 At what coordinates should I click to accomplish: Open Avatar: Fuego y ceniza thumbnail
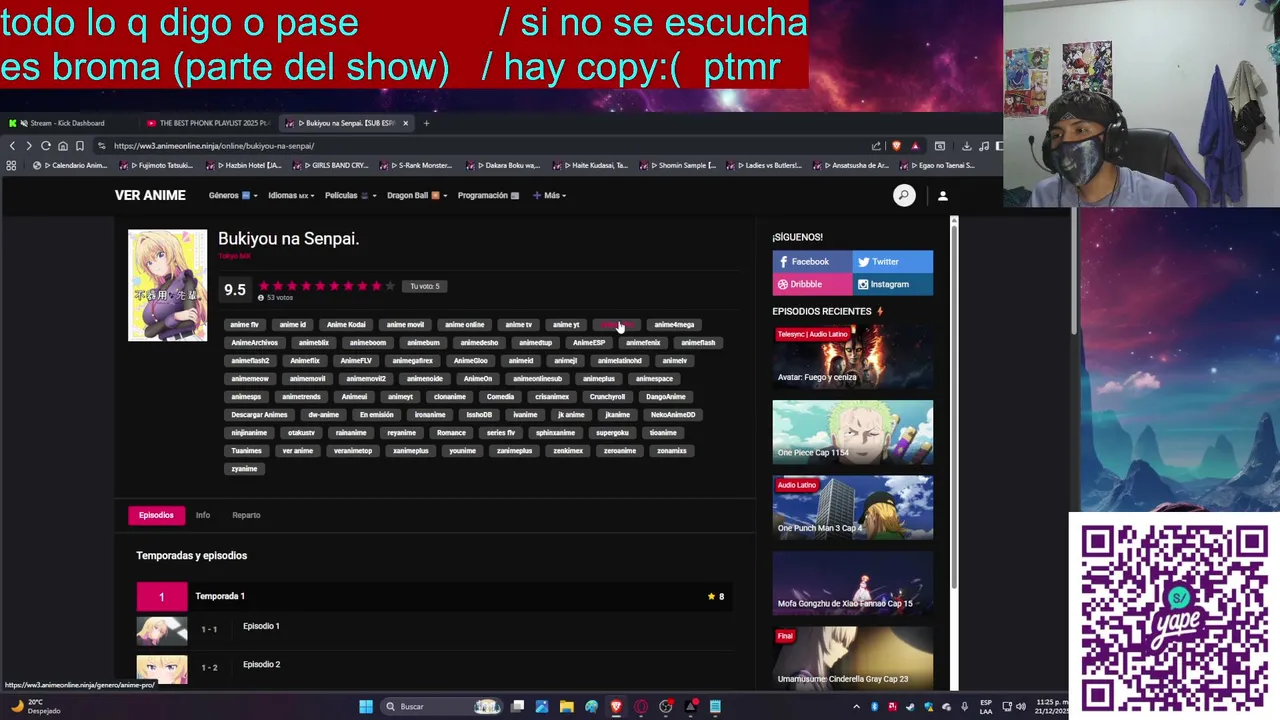coord(852,356)
